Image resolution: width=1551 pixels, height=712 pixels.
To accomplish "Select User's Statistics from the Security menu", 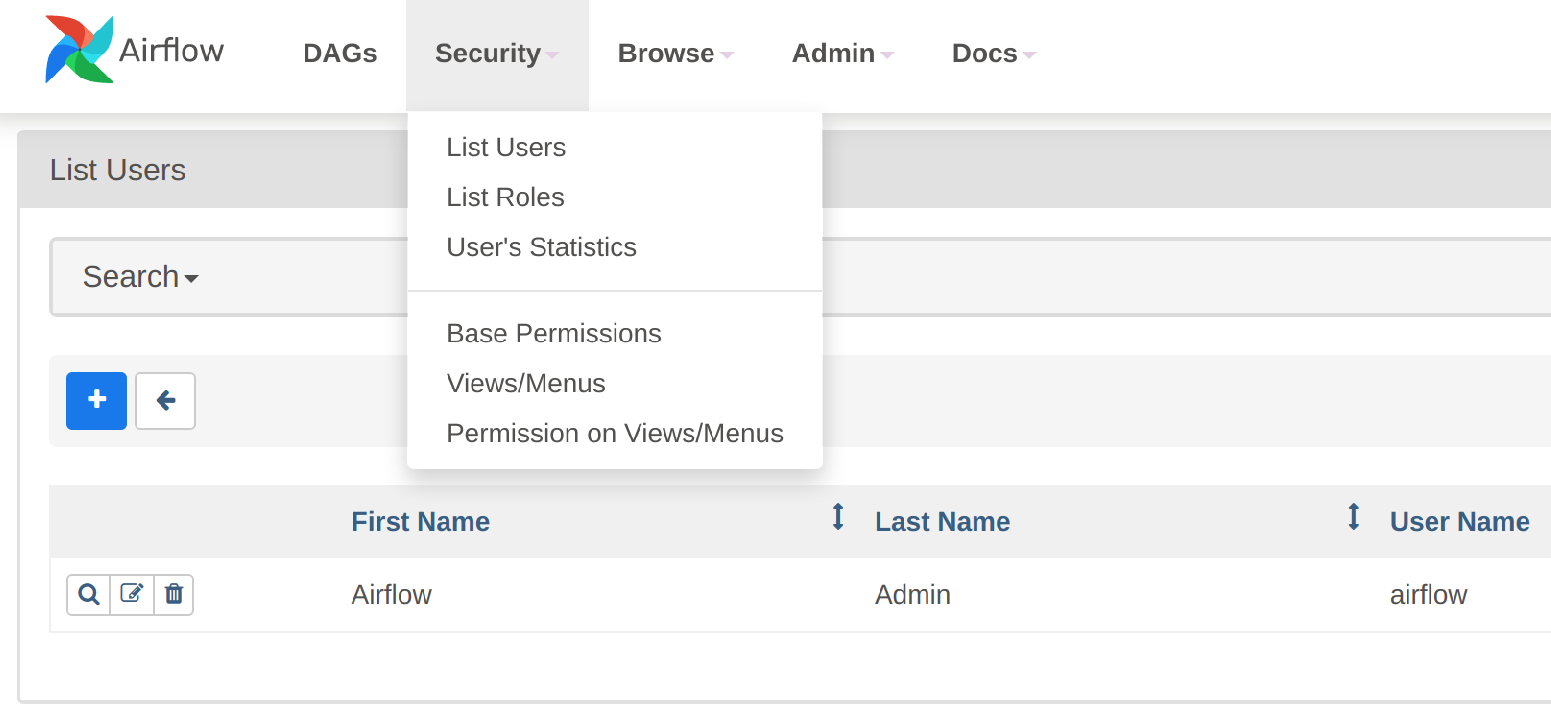I will tap(541, 247).
